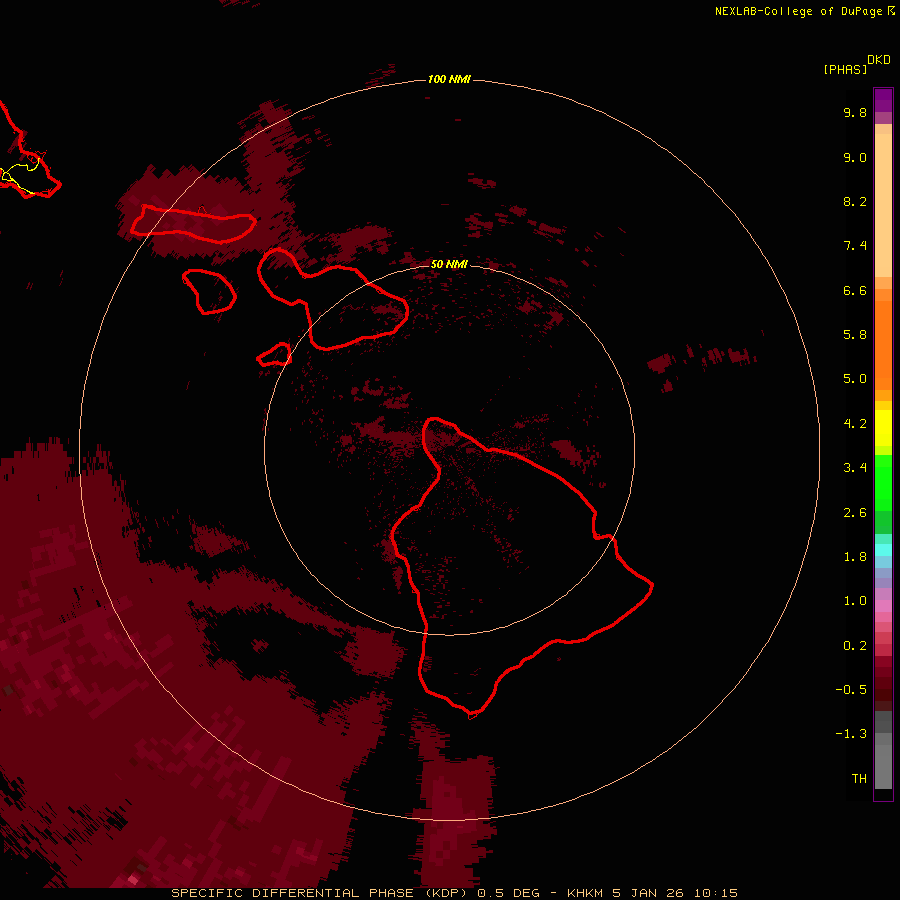Click the 5 JAN 26 date text

pos(648,893)
